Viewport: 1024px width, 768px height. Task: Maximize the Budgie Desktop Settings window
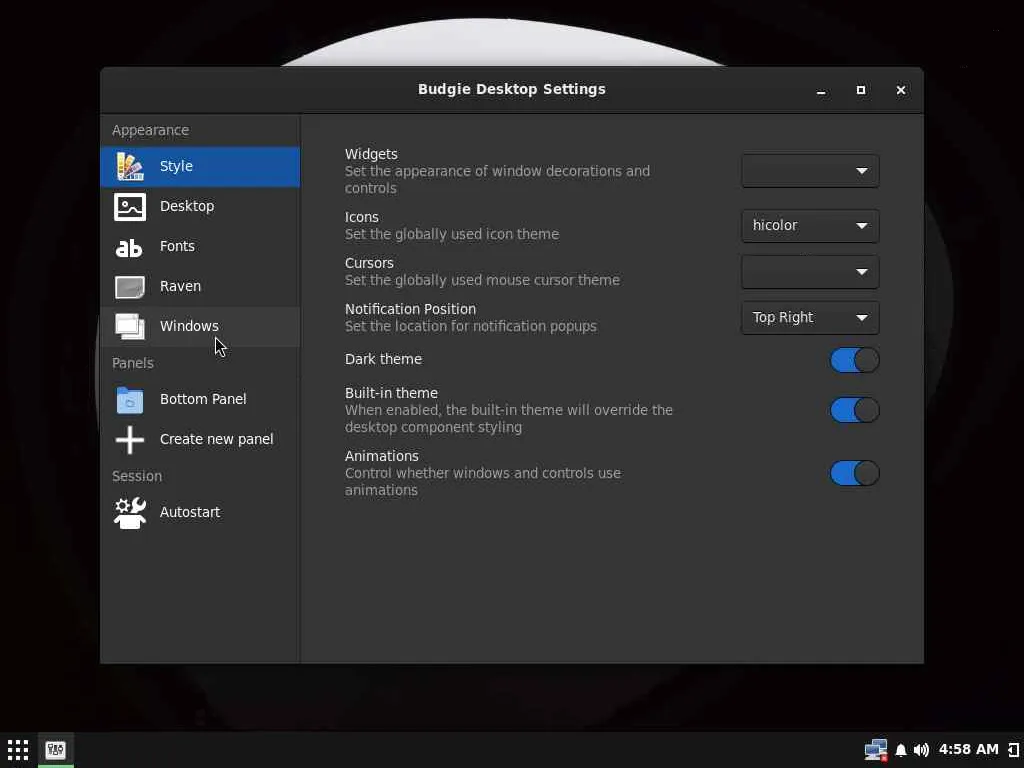click(x=861, y=91)
